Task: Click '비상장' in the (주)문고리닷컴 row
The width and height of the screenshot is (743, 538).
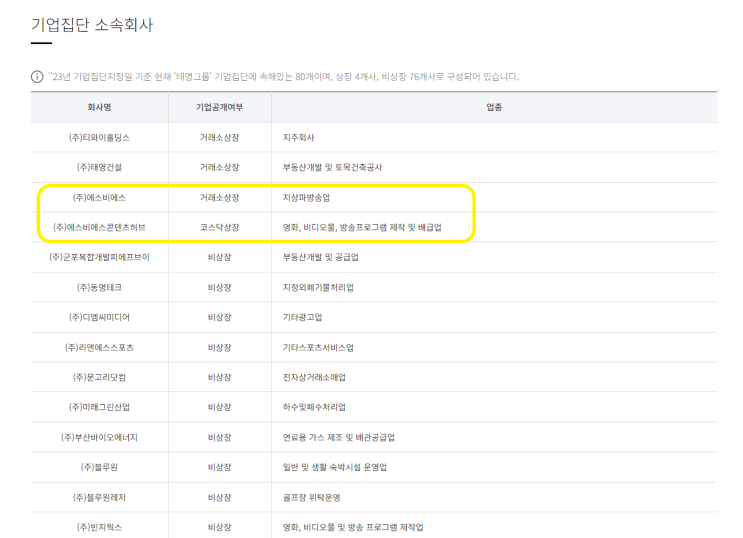Action: pos(219,377)
